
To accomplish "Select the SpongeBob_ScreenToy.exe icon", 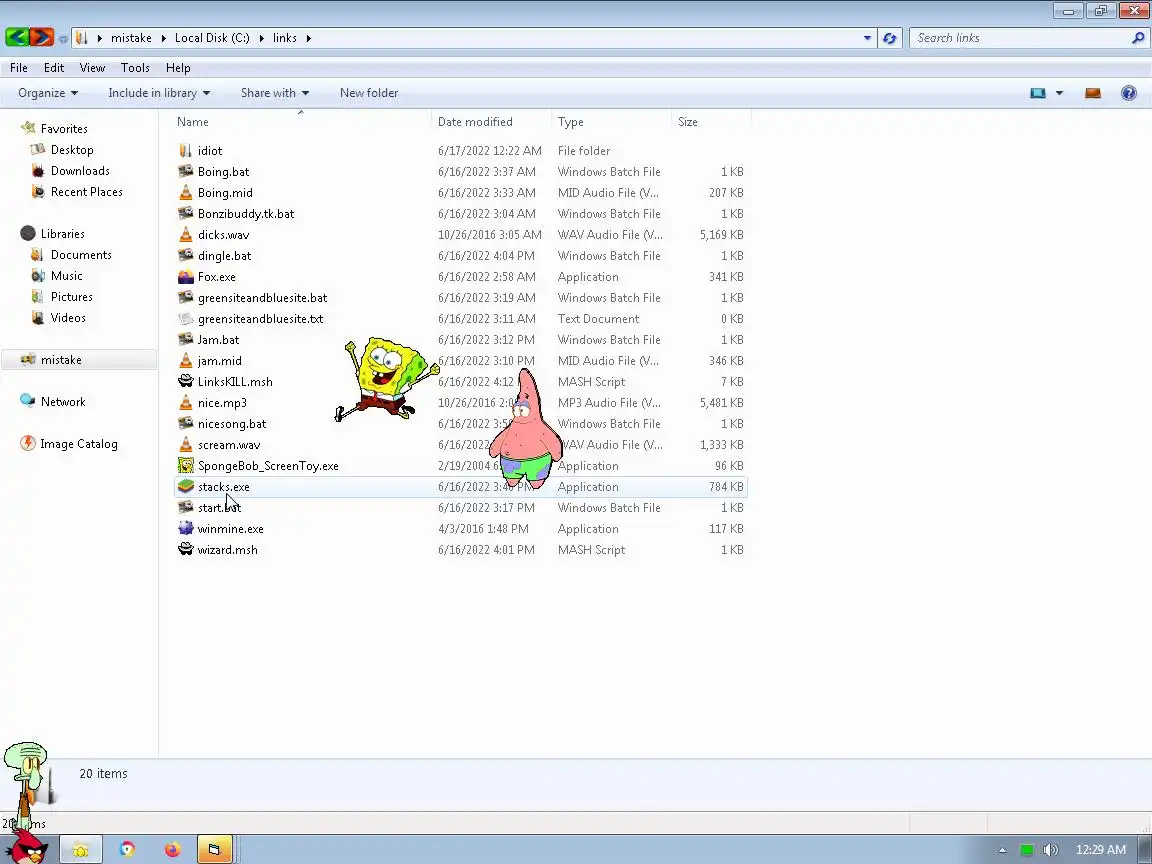I will (x=186, y=466).
